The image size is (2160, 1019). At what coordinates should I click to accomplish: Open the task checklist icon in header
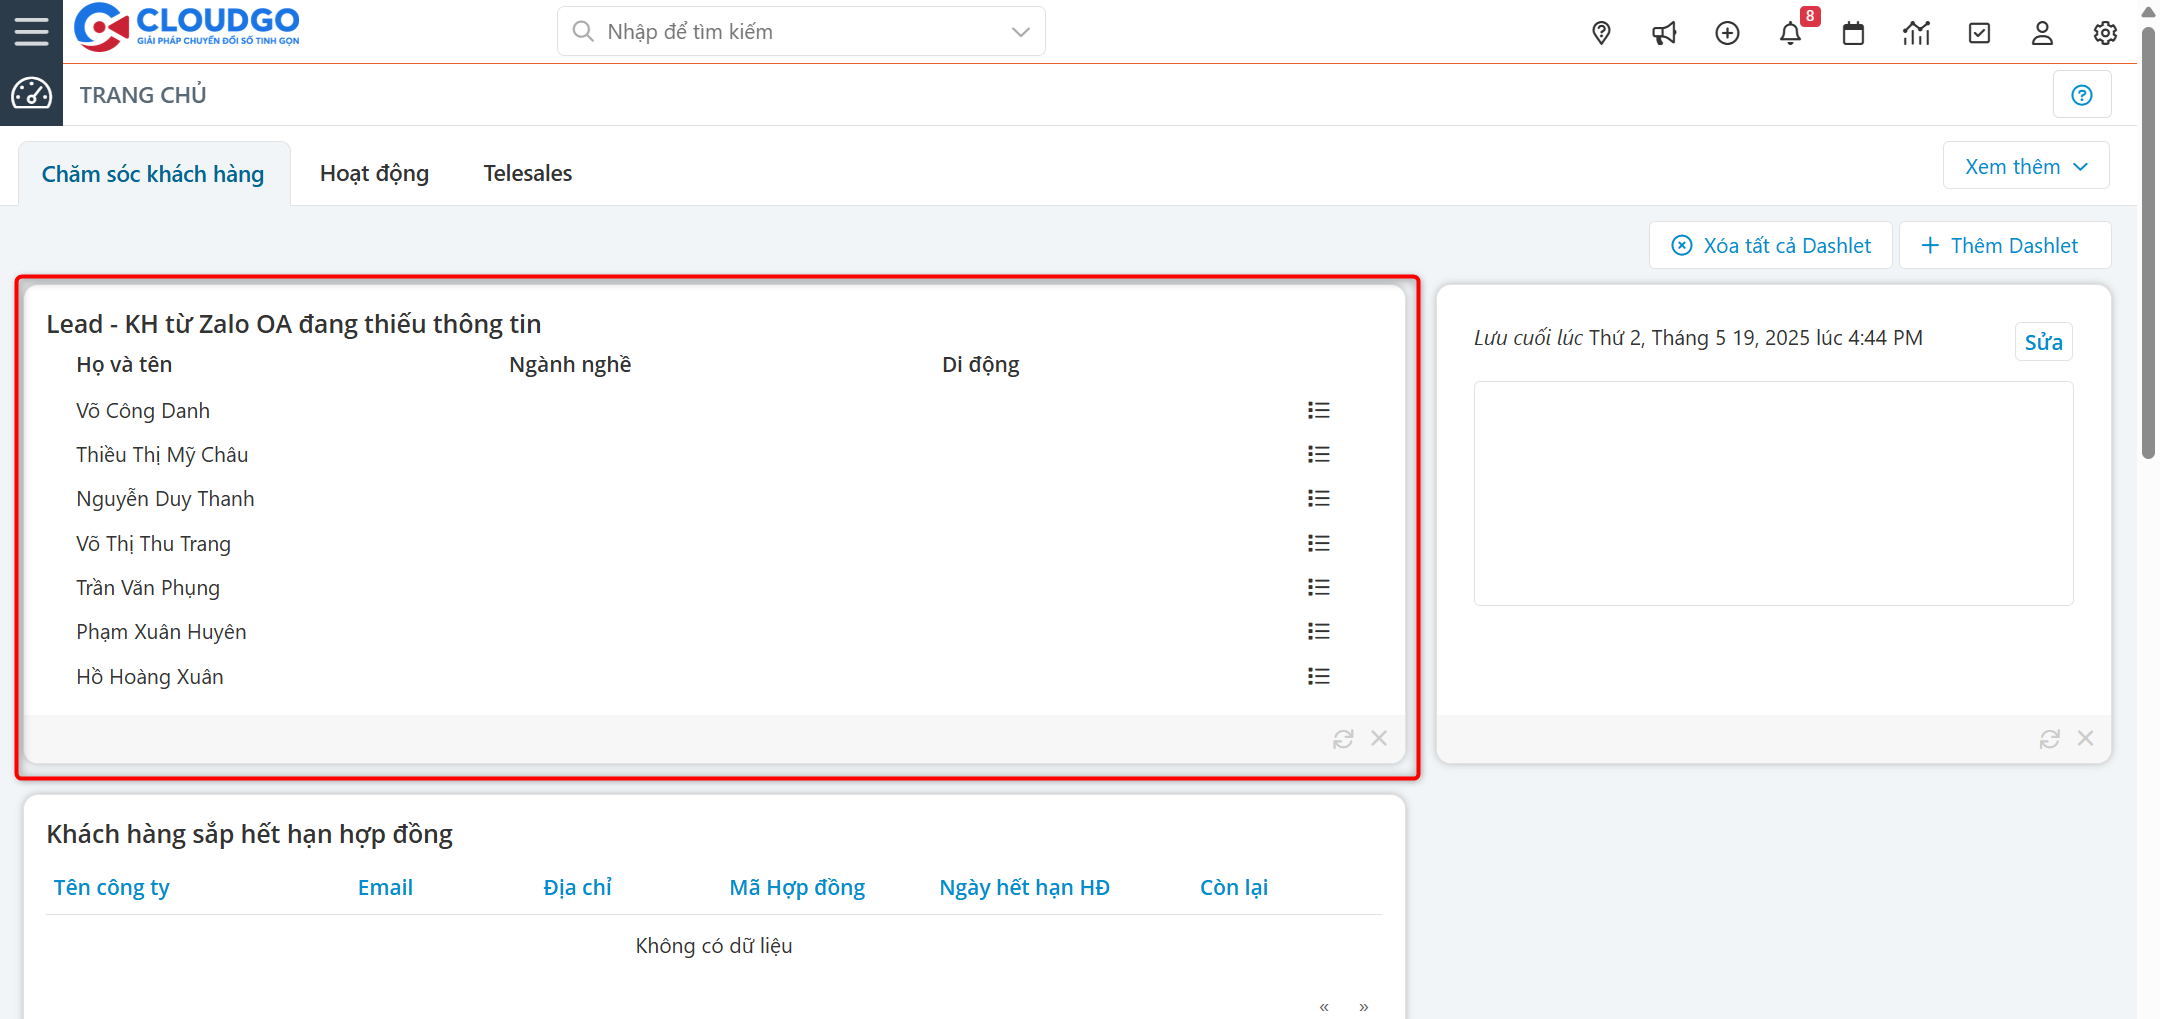click(x=1979, y=33)
